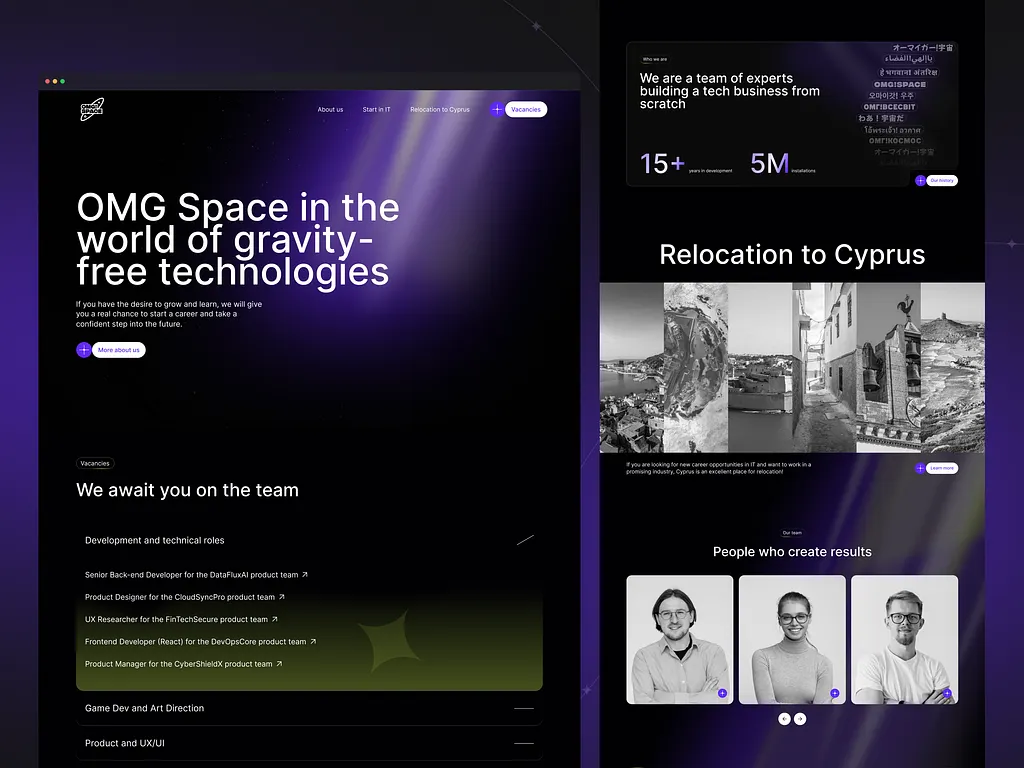Click the previous arrow under team photos
Viewport: 1024px width, 768px height.
point(784,719)
